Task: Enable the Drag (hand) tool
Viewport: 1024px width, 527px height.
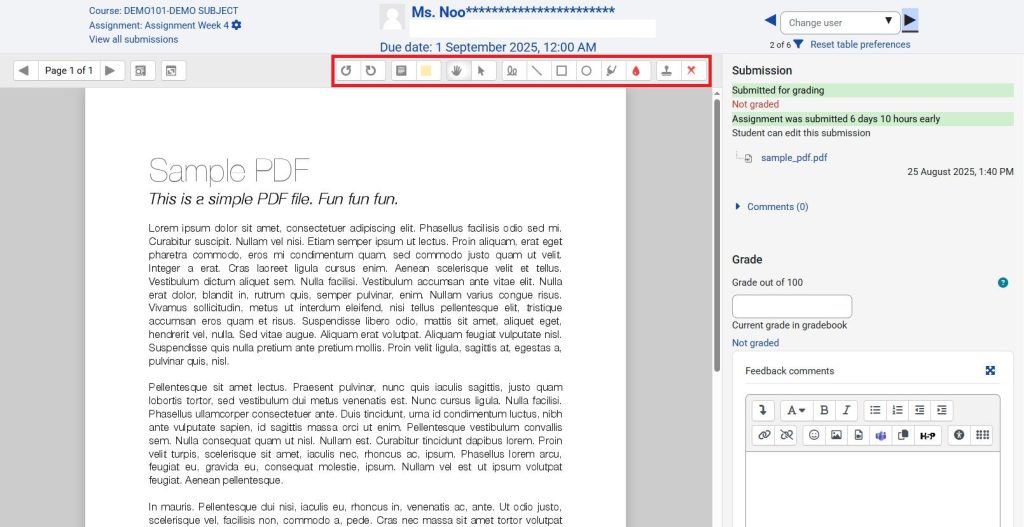Action: [x=457, y=71]
